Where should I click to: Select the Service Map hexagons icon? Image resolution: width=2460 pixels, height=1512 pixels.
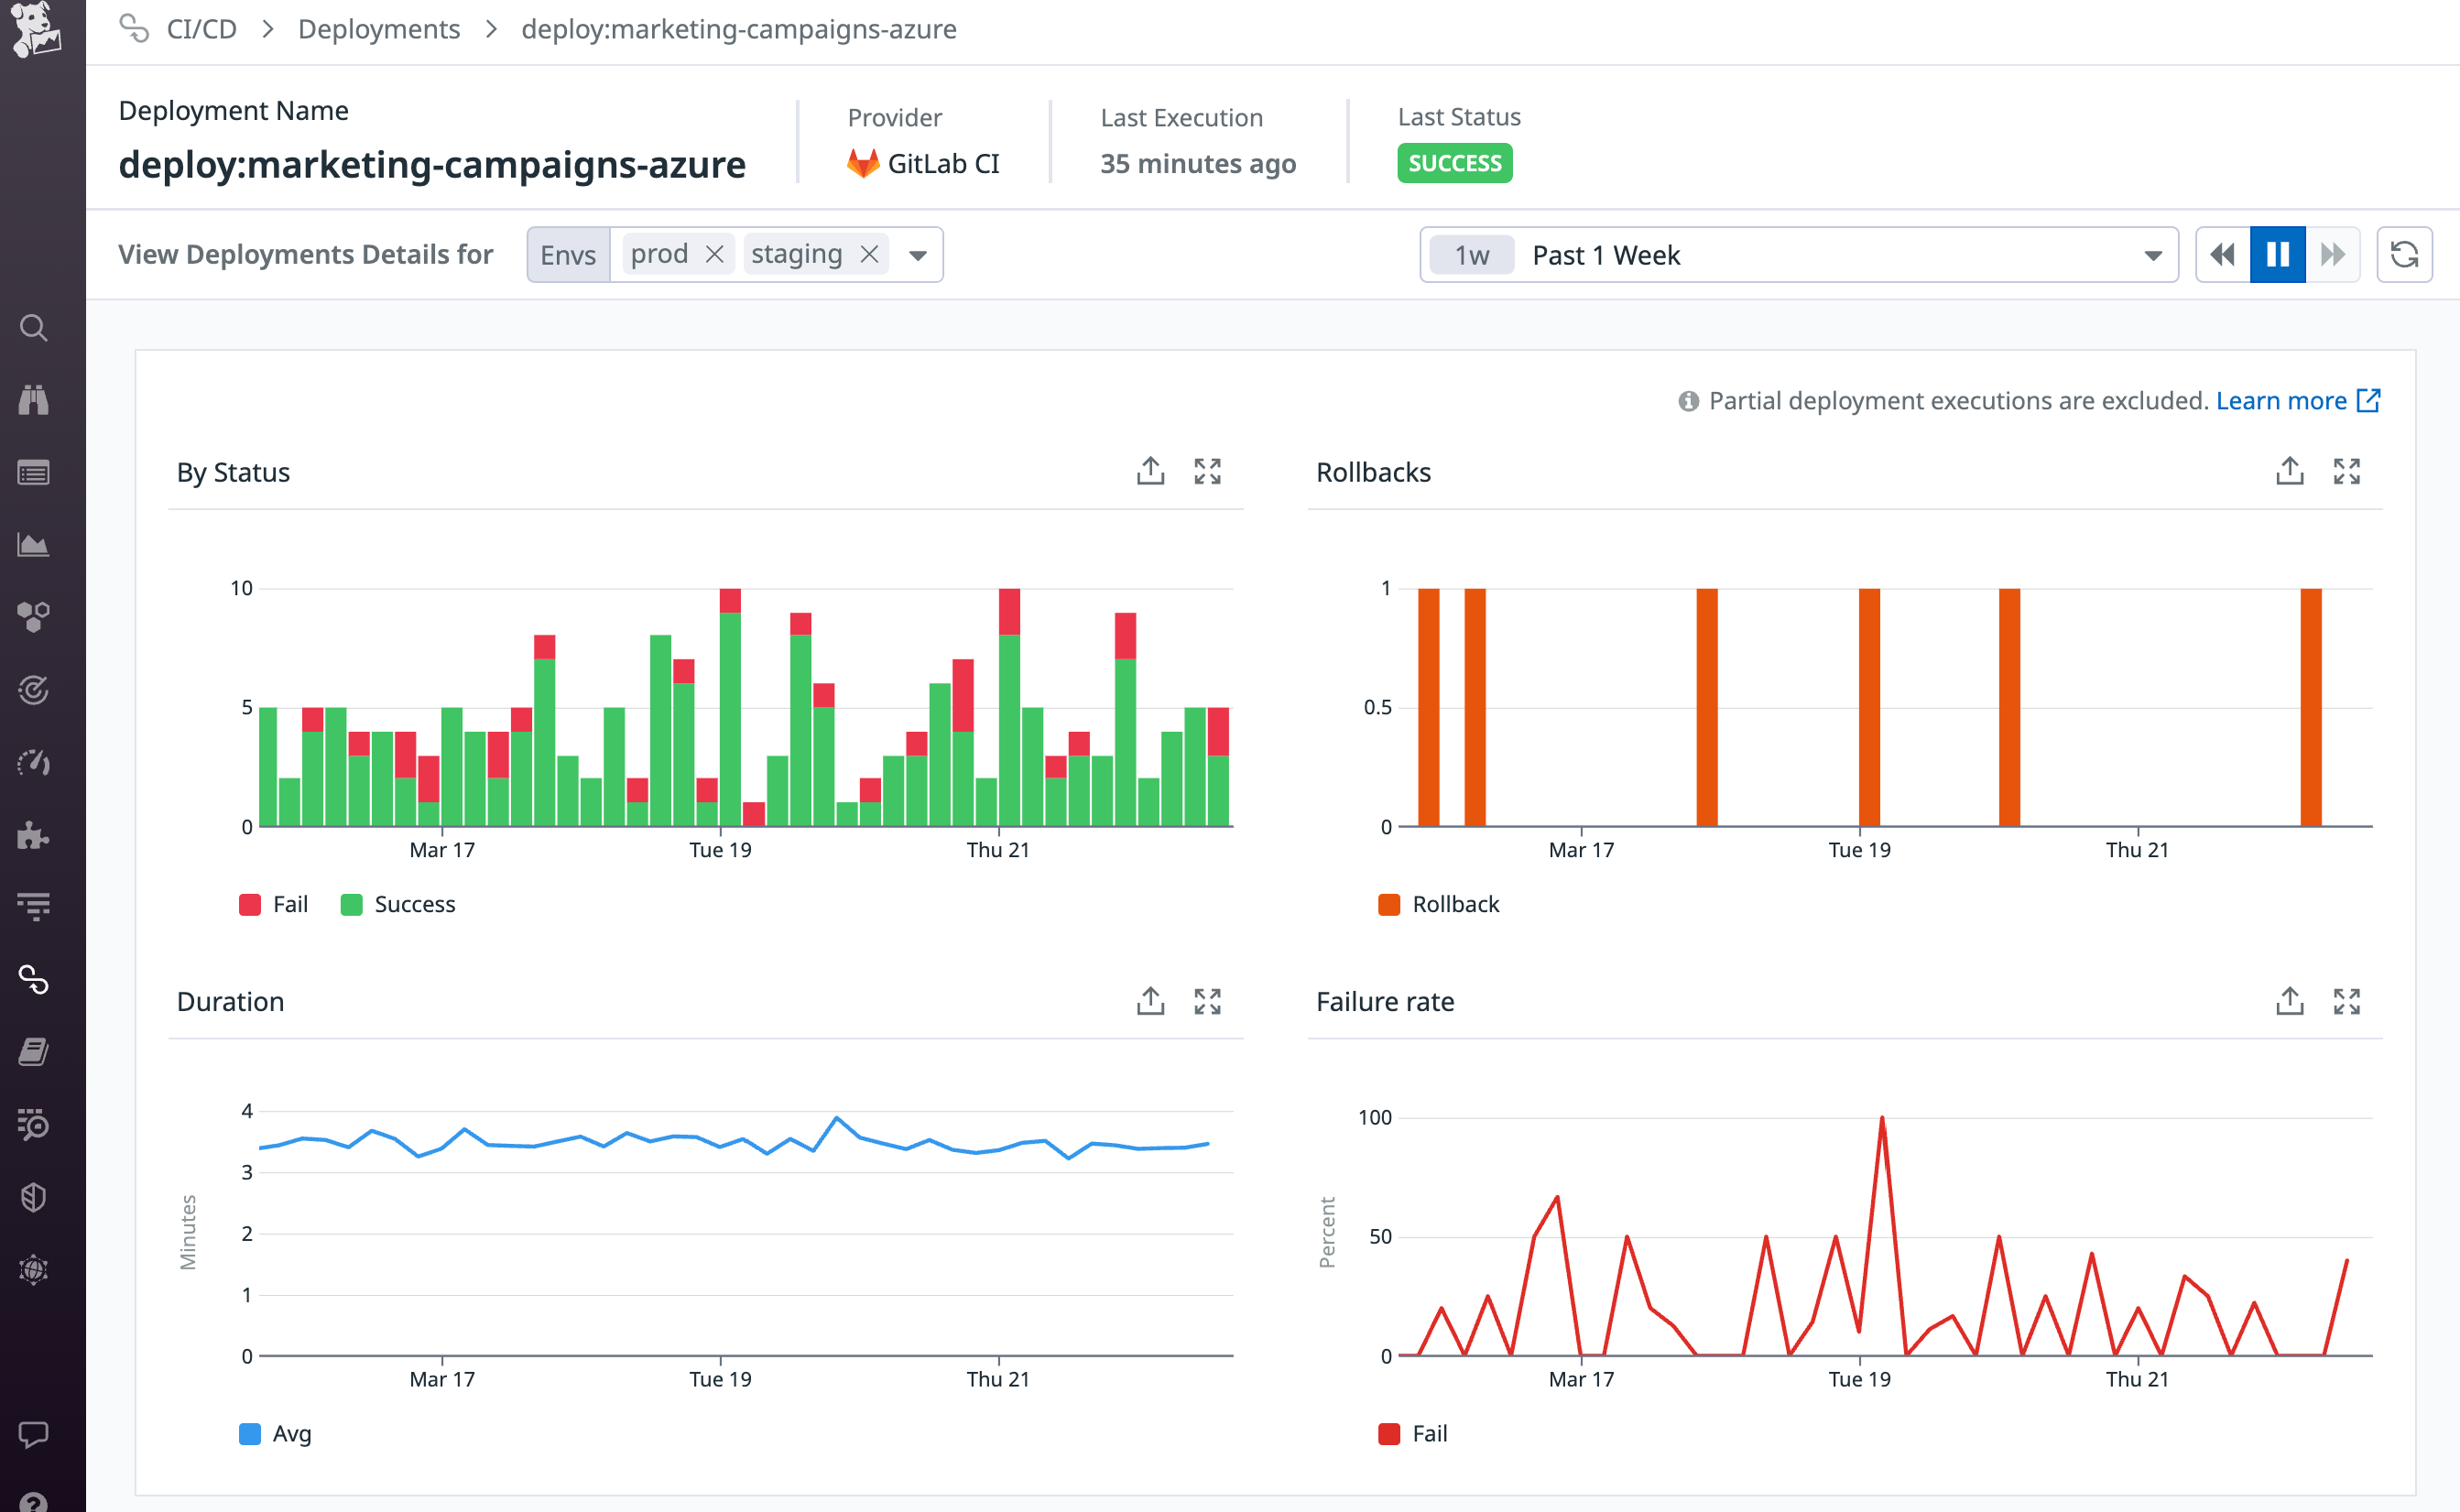pyautogui.click(x=34, y=616)
